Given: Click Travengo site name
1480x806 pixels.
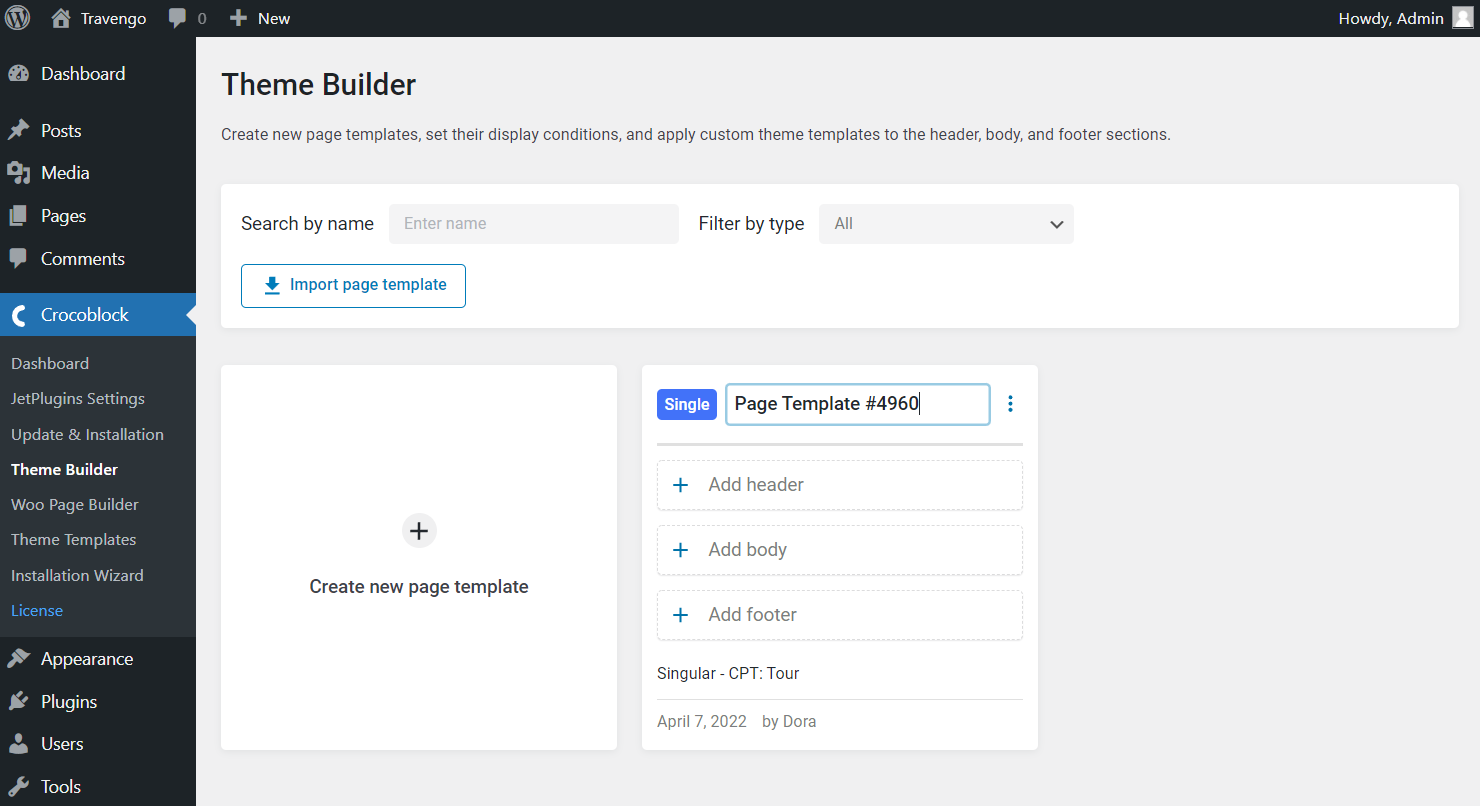Looking at the screenshot, I should (x=114, y=18).
